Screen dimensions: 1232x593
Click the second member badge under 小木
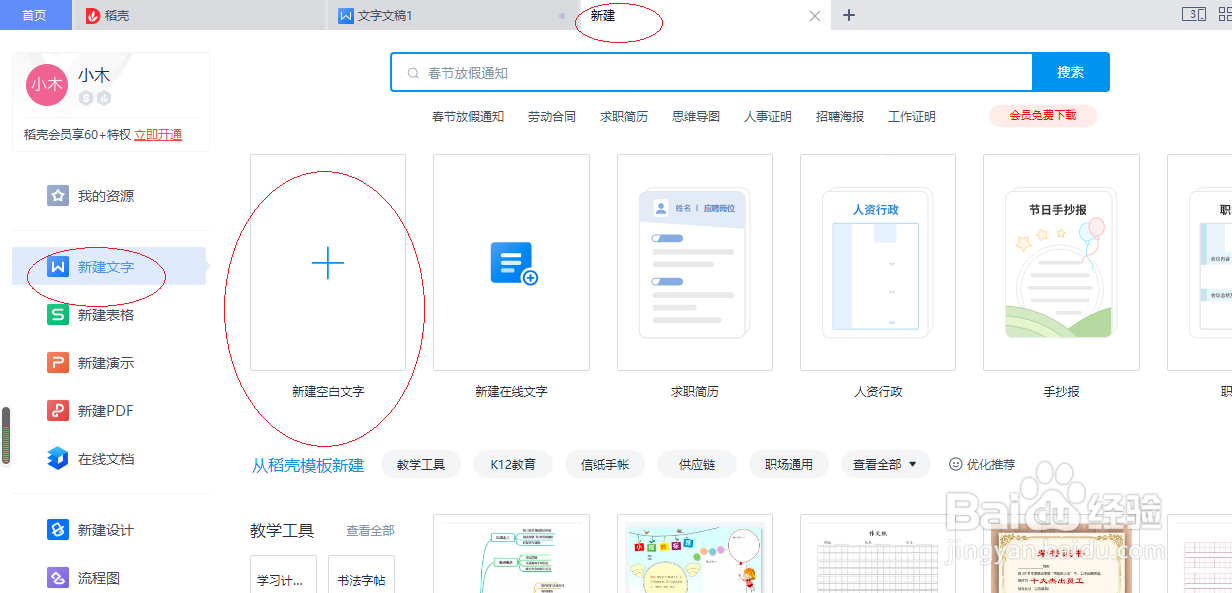(x=103, y=98)
